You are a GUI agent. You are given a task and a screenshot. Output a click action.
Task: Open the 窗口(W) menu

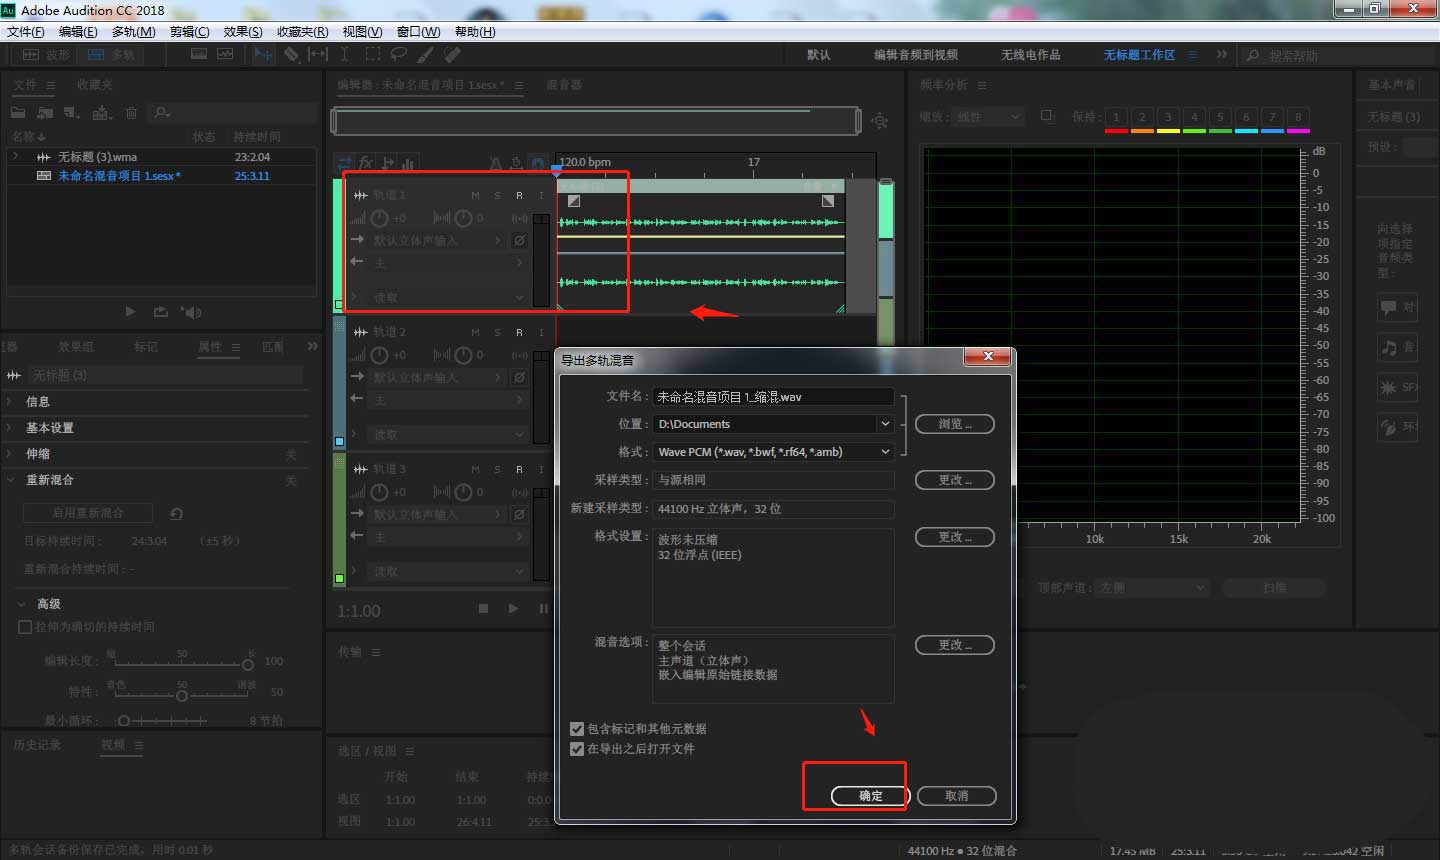click(x=419, y=32)
